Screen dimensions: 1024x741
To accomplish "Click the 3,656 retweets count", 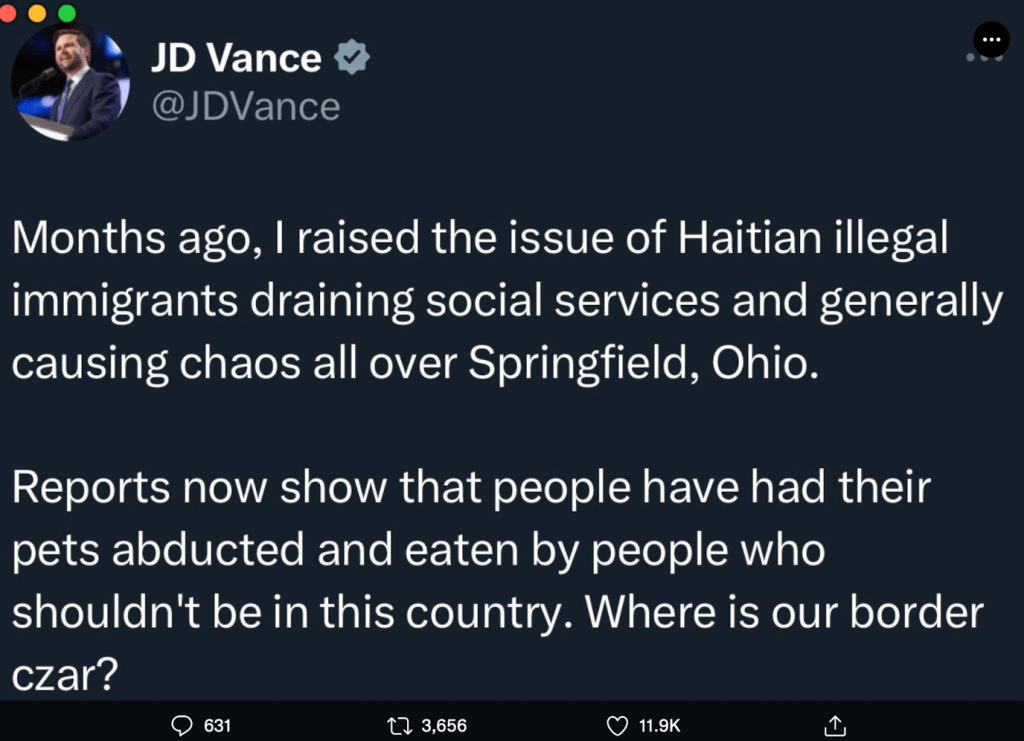I will [443, 726].
